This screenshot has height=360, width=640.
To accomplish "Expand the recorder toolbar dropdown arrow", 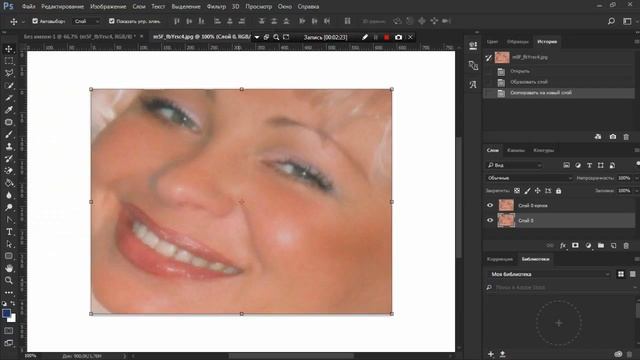I will [x=257, y=37].
